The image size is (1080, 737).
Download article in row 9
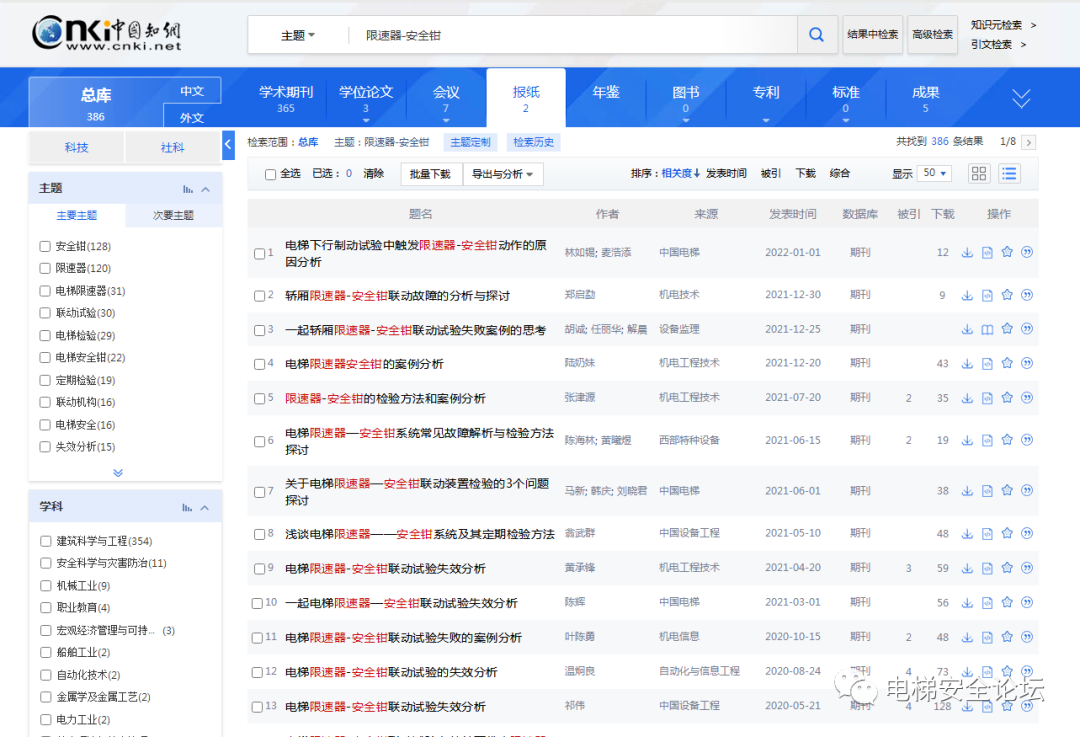[x=967, y=568]
